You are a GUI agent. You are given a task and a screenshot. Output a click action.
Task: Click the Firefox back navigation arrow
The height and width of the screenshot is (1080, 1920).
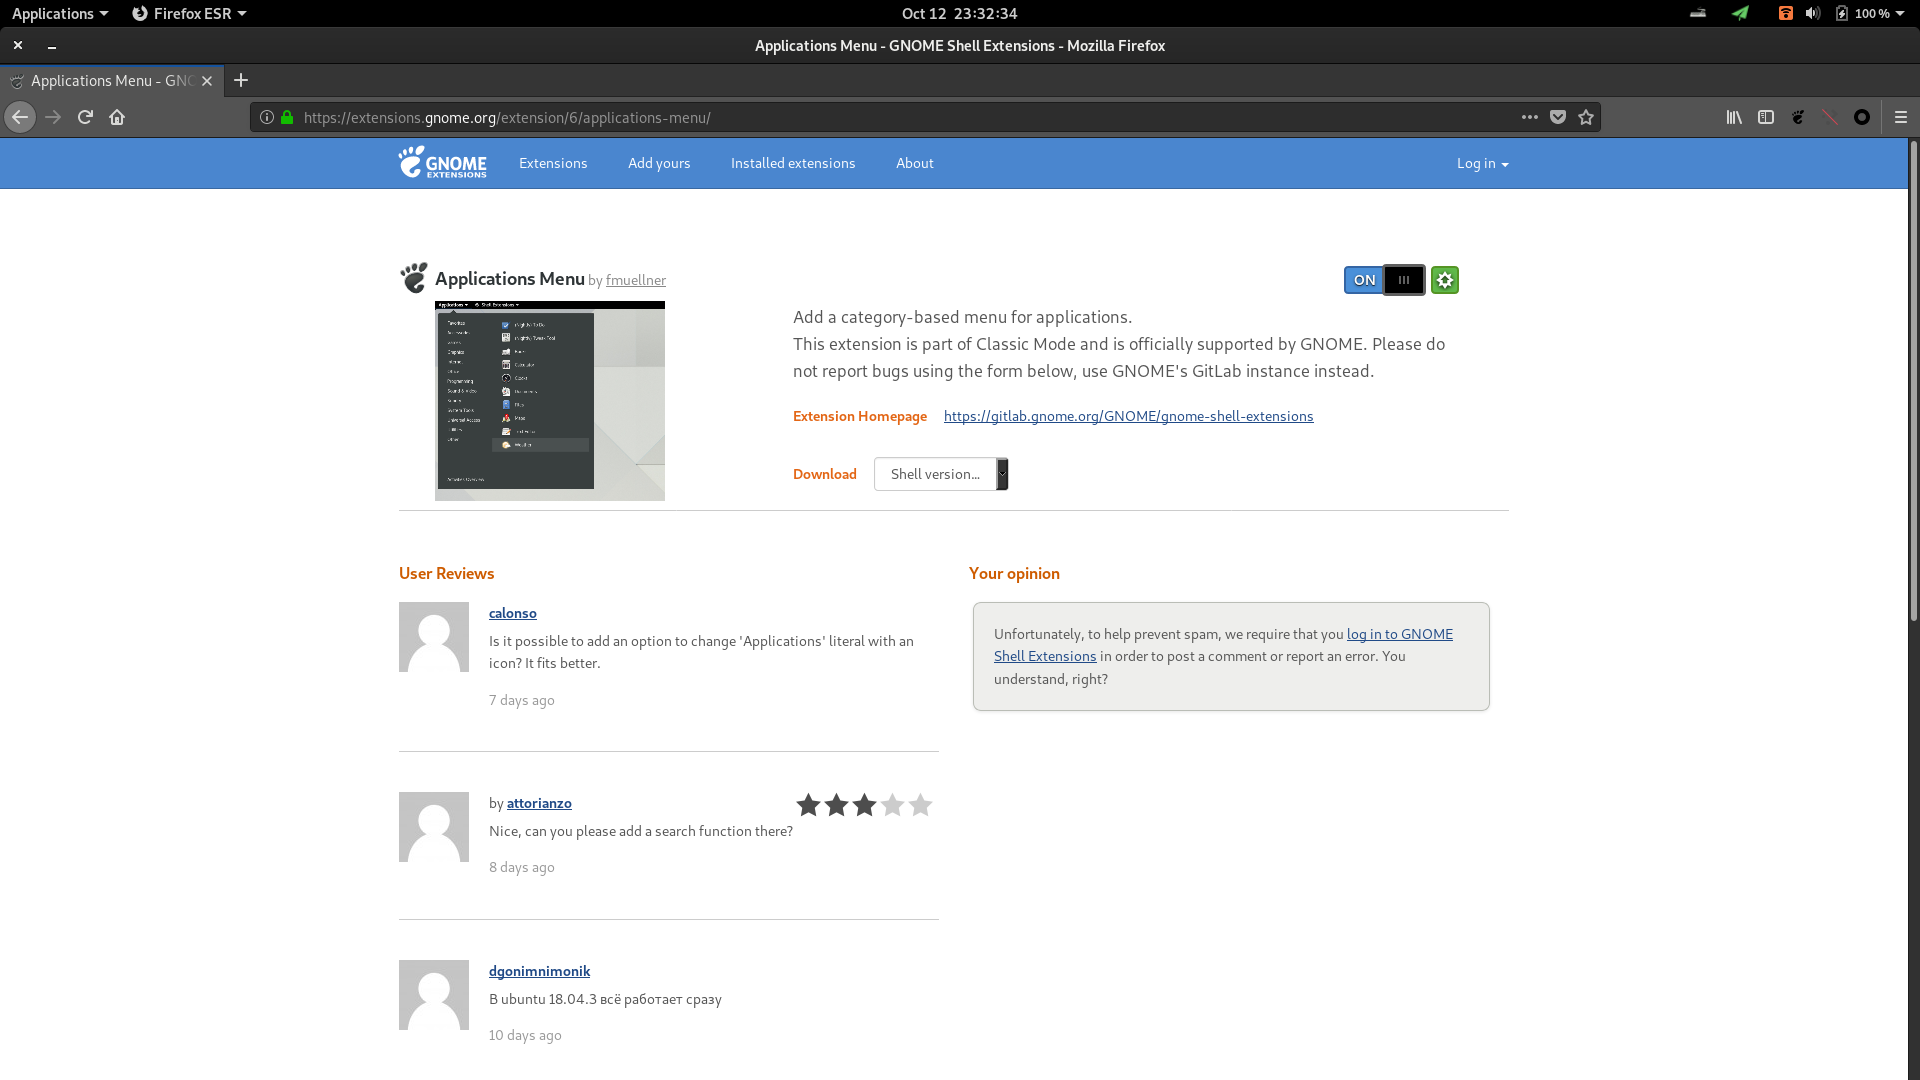tap(21, 116)
